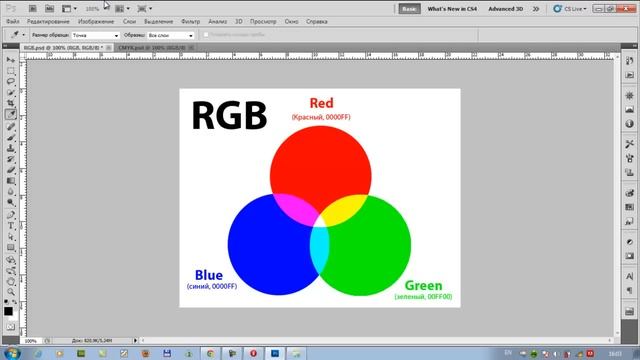Select the Zoom tool in toolbox
The image size is (640, 360).
pos(11,292)
